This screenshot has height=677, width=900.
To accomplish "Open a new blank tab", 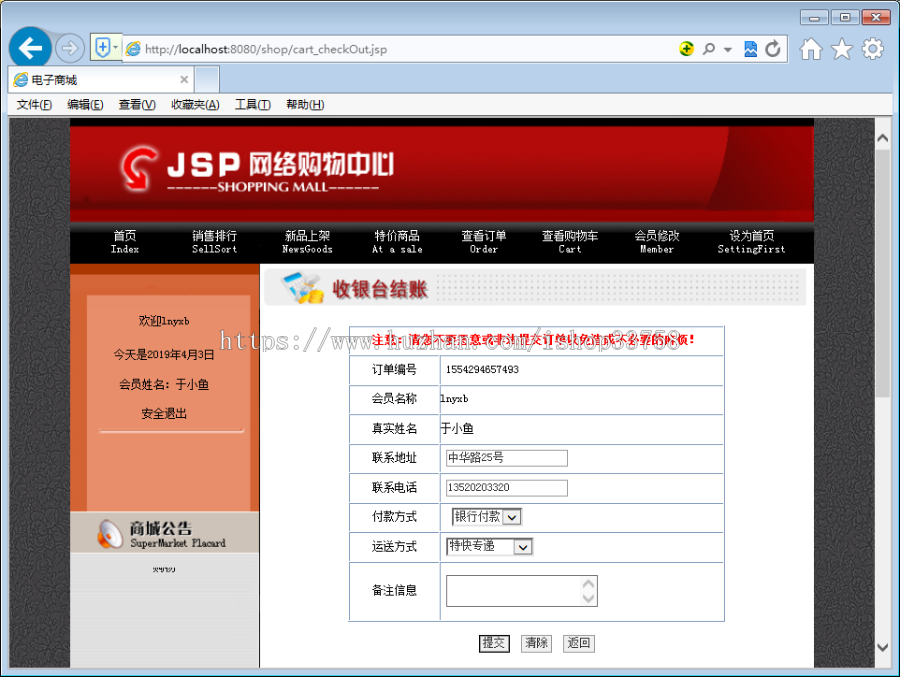I will pyautogui.click(x=207, y=79).
